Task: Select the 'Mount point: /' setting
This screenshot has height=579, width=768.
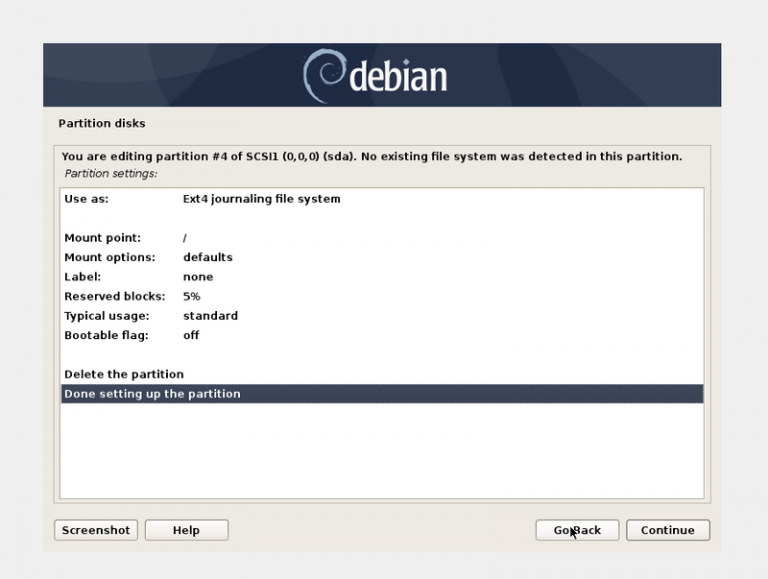Action: pyautogui.click(x=382, y=238)
